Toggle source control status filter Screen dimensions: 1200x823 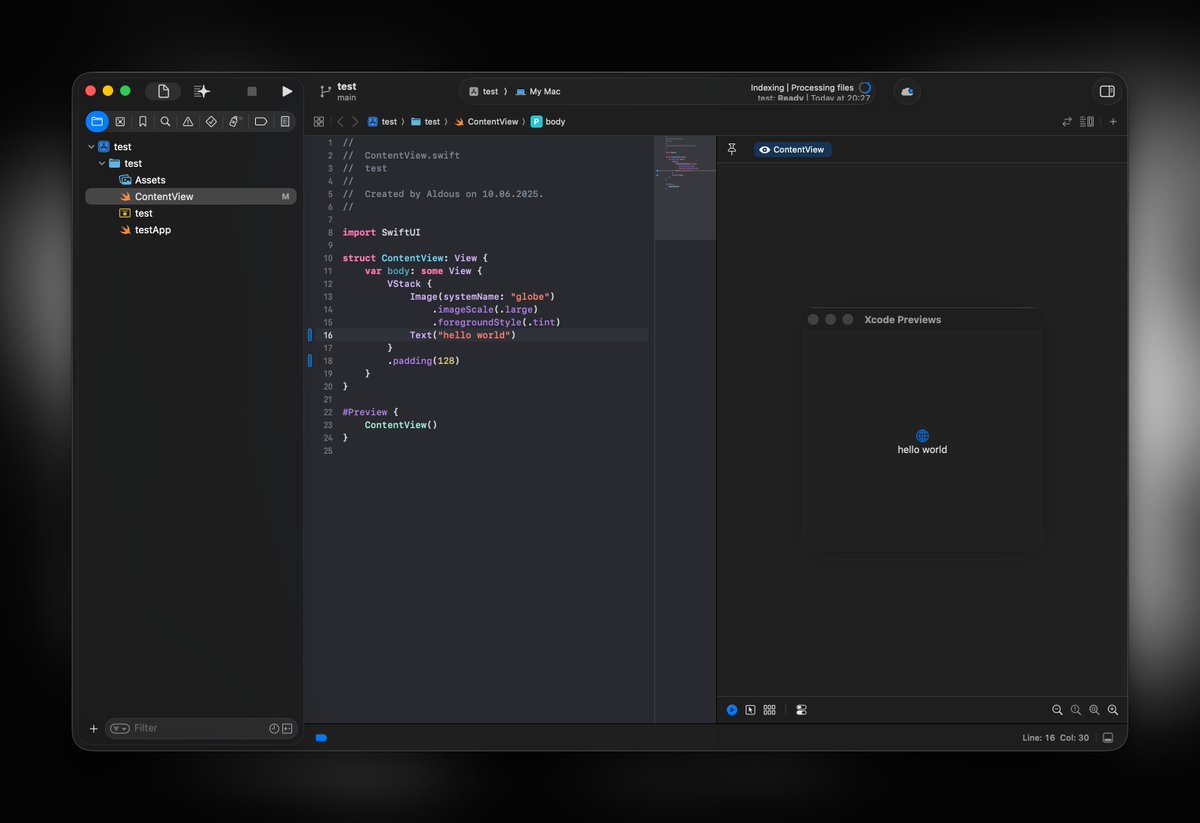pyautogui.click(x=287, y=728)
